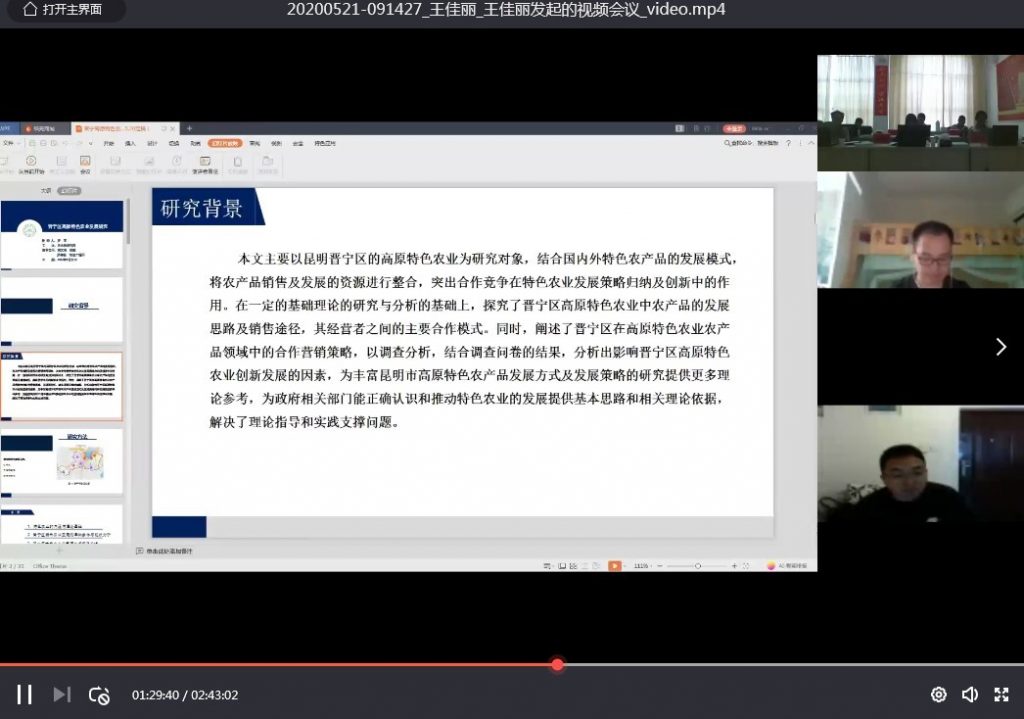Click the WPS zoom slider in status bar
This screenshot has height=719, width=1024.
tap(696, 565)
